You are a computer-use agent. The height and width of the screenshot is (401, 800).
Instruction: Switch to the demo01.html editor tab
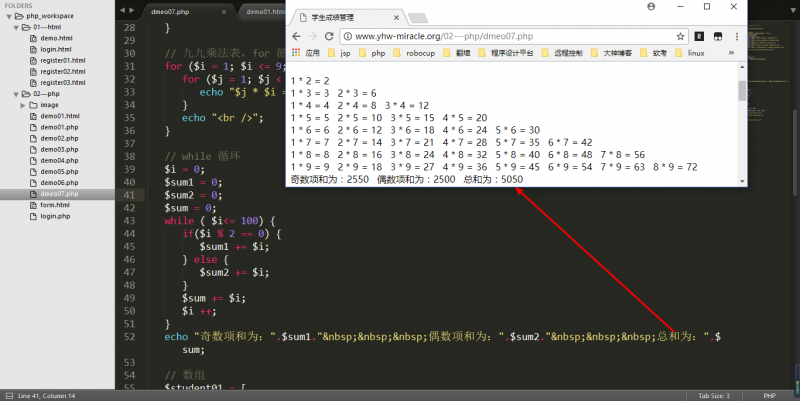(x=263, y=11)
